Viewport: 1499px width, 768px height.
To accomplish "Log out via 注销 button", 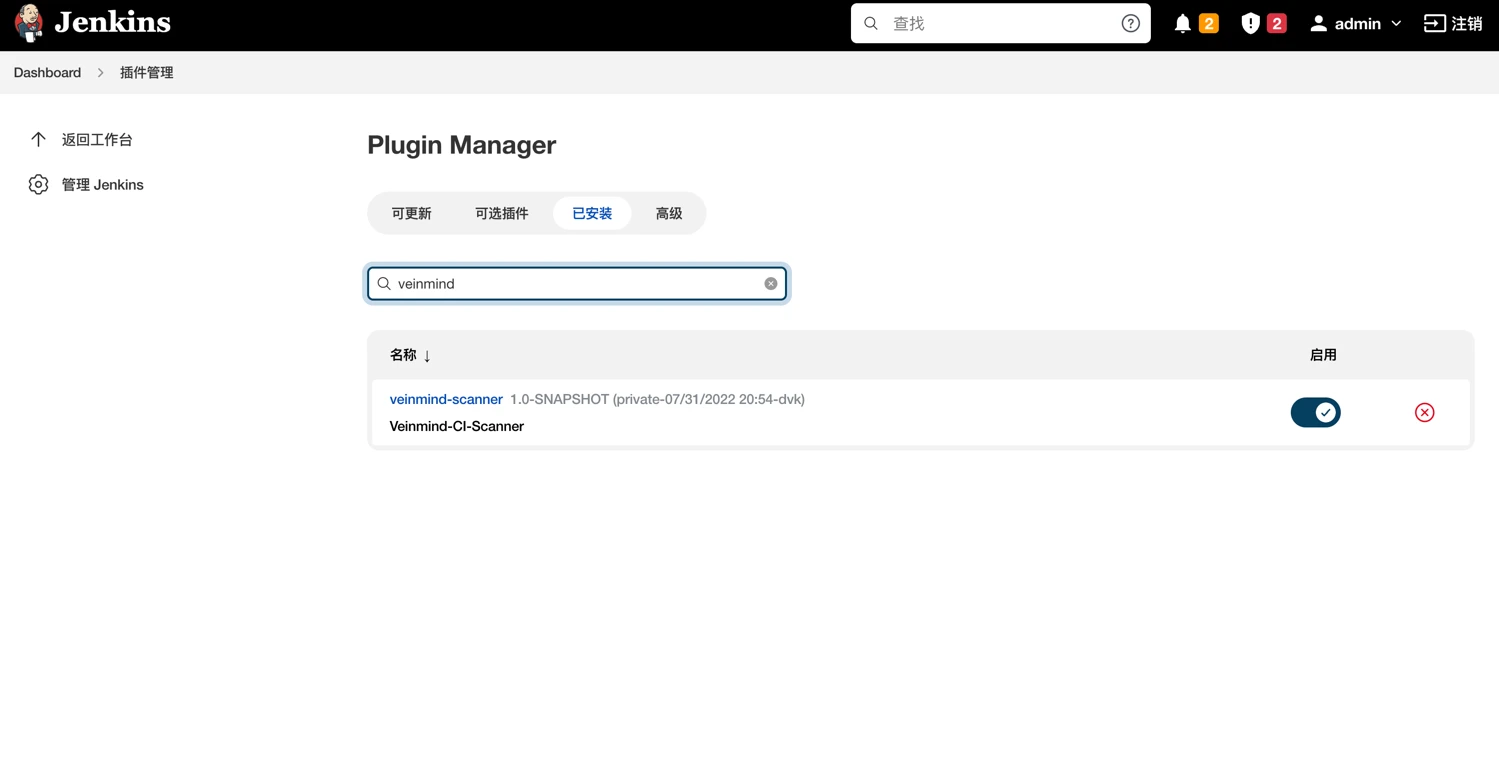I will [x=1453, y=23].
